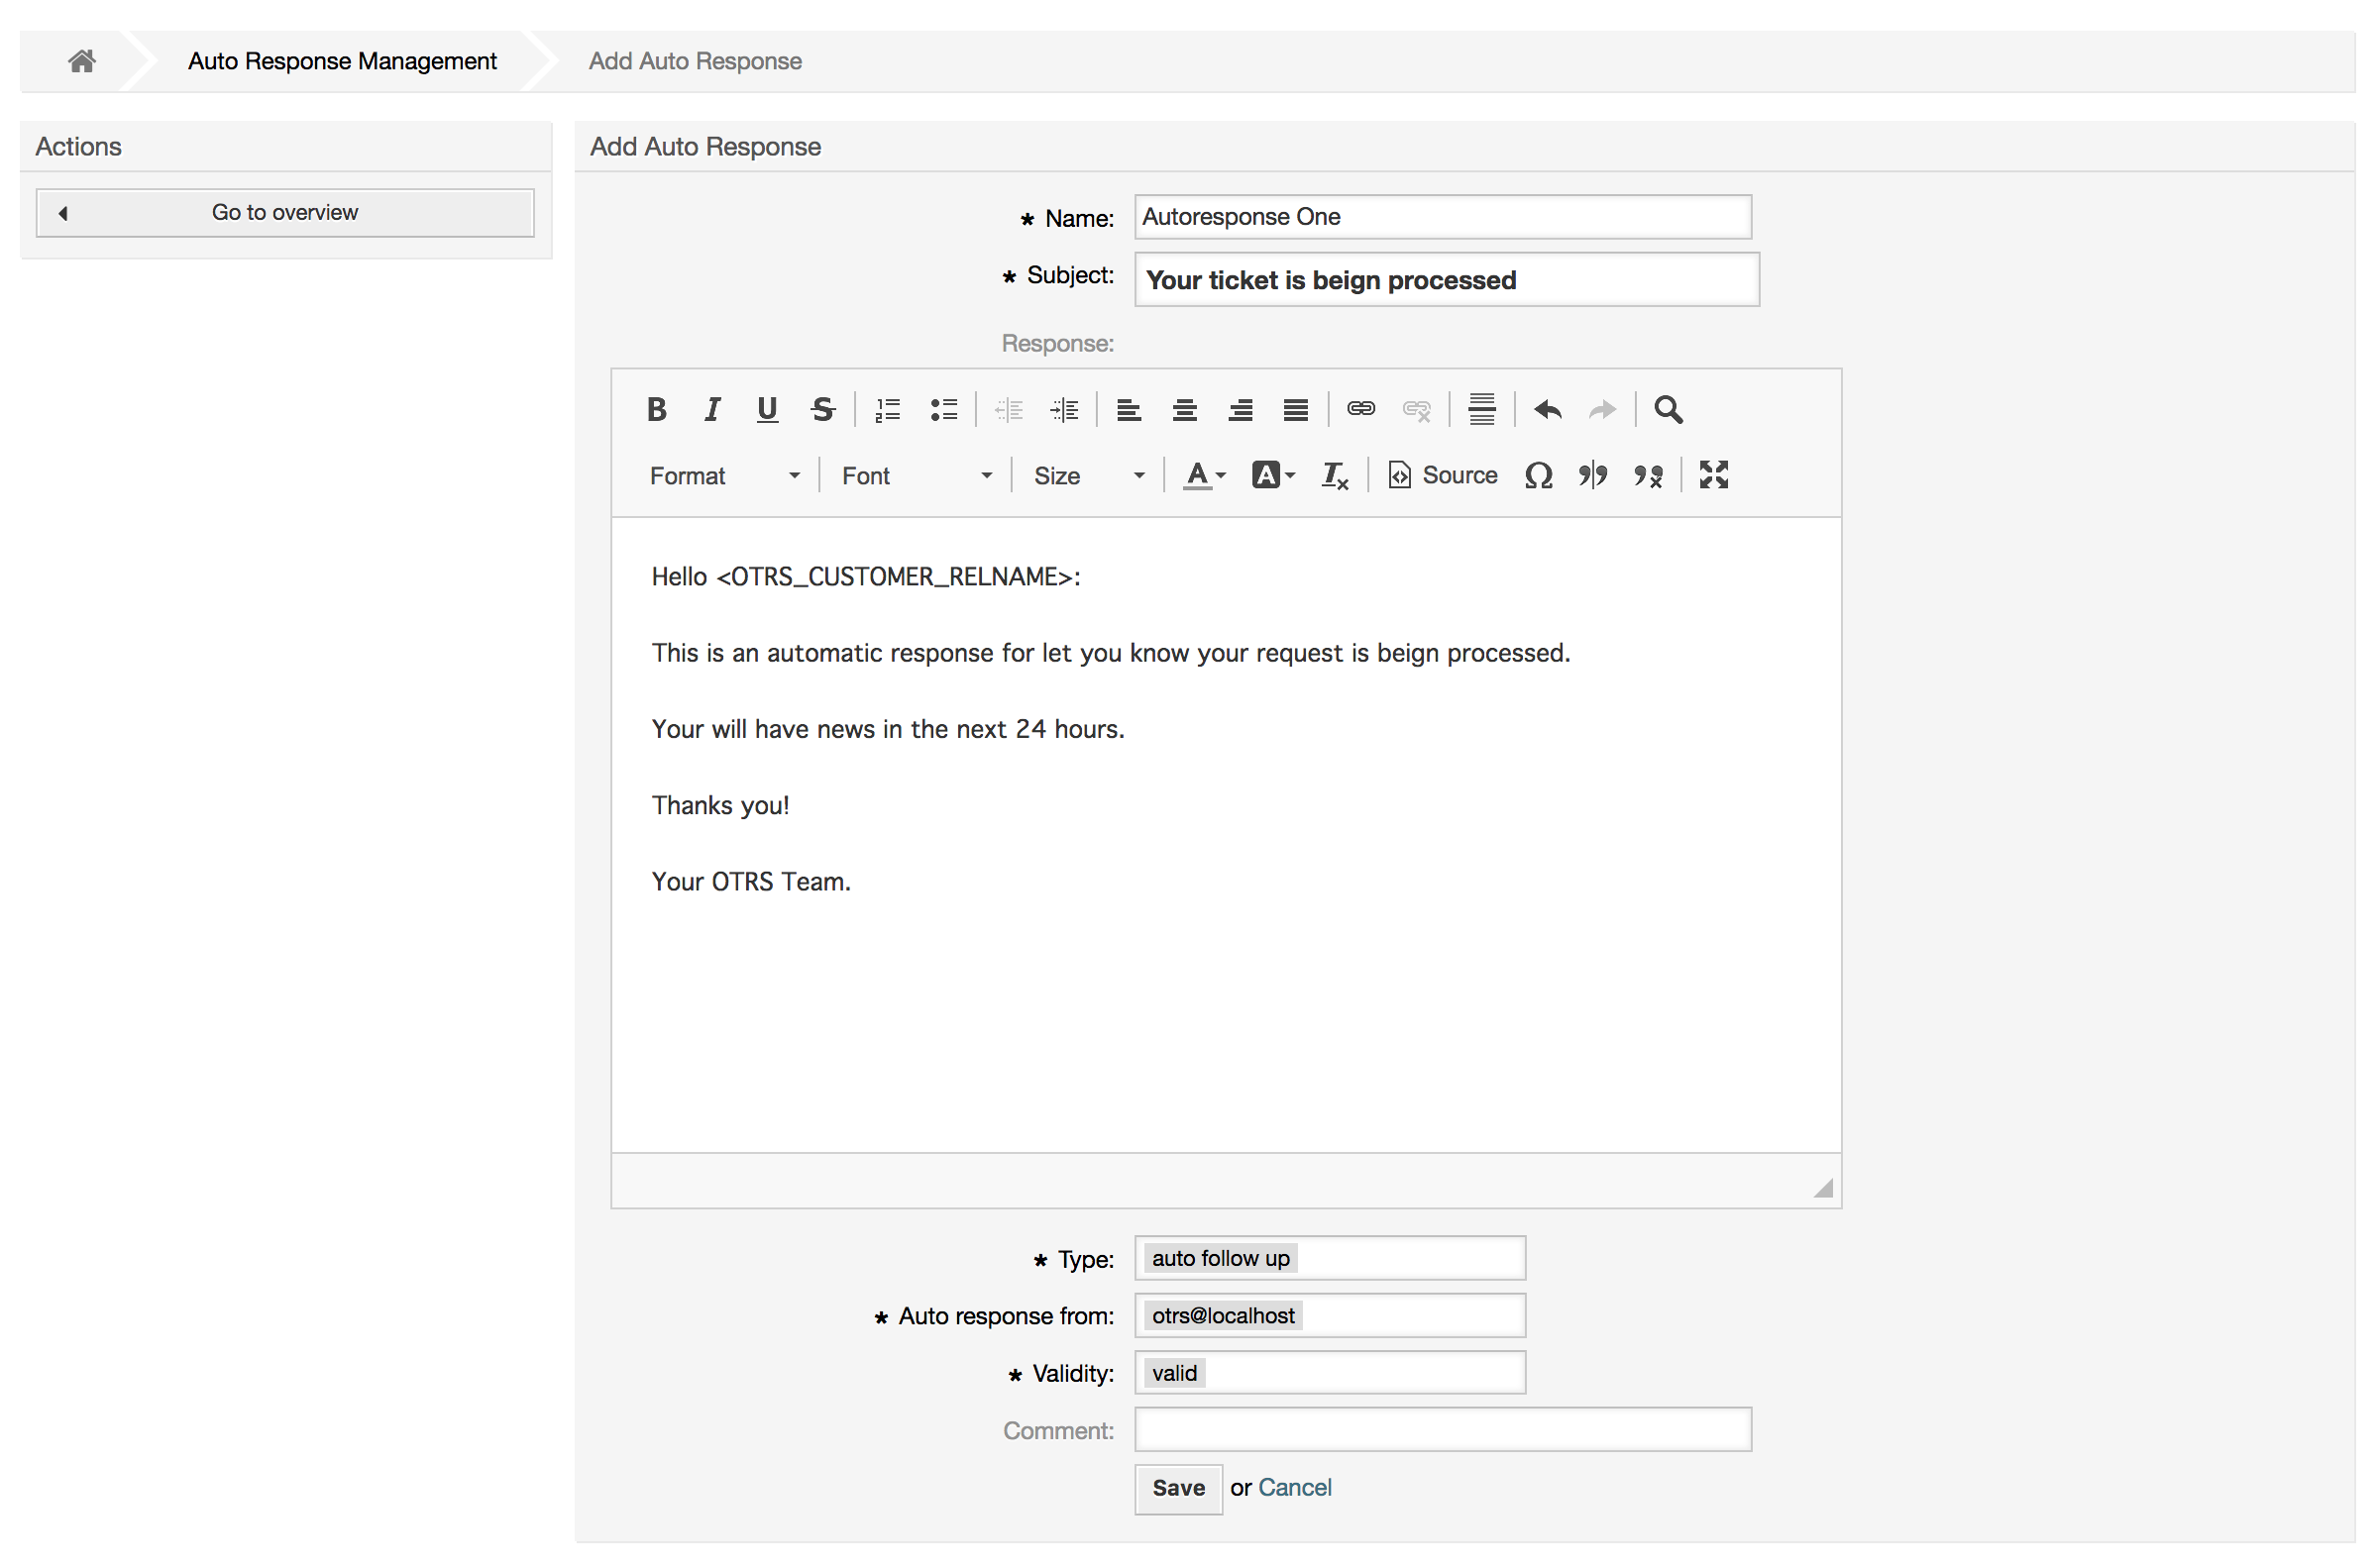Click the Go to overview action button
The image size is (2378, 1568).
click(x=285, y=212)
